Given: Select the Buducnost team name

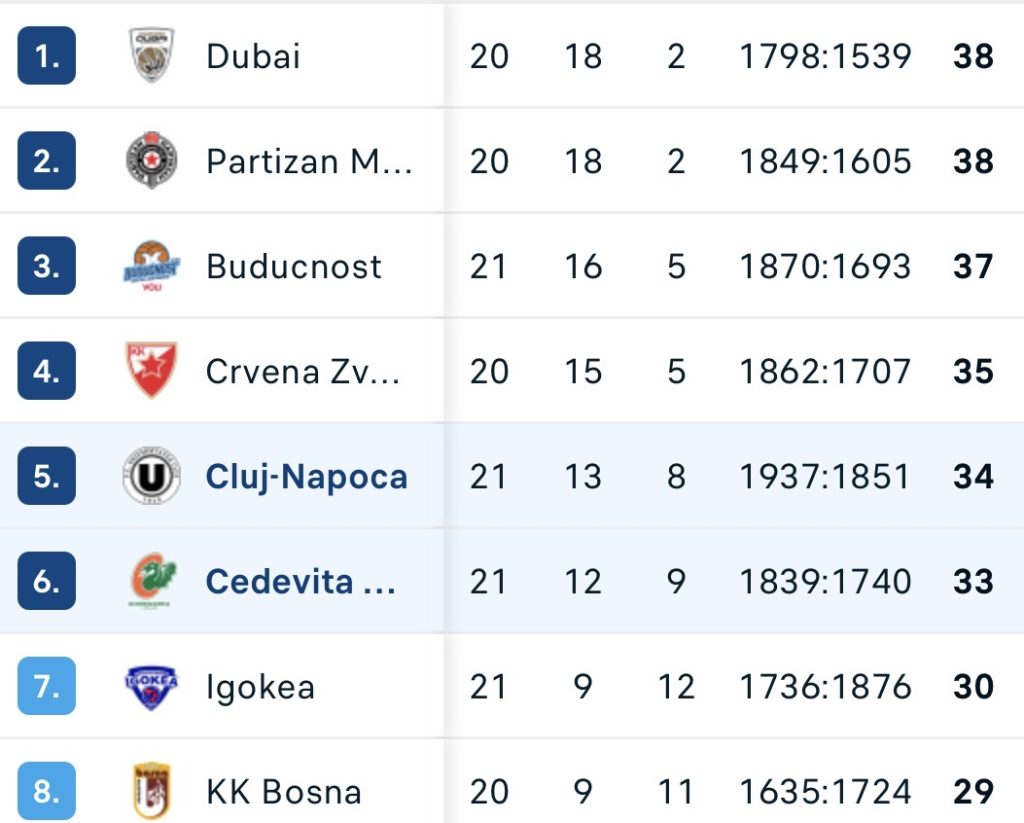Looking at the screenshot, I should 294,266.
